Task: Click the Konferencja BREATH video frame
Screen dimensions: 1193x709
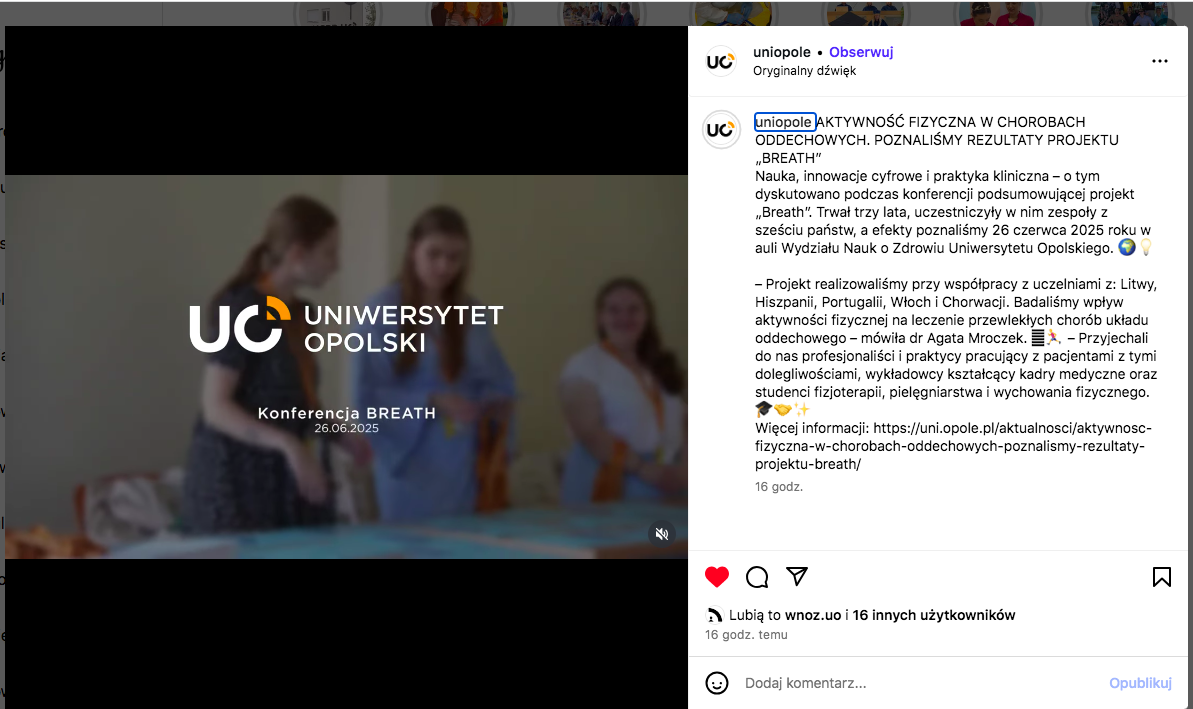Action: 346,367
